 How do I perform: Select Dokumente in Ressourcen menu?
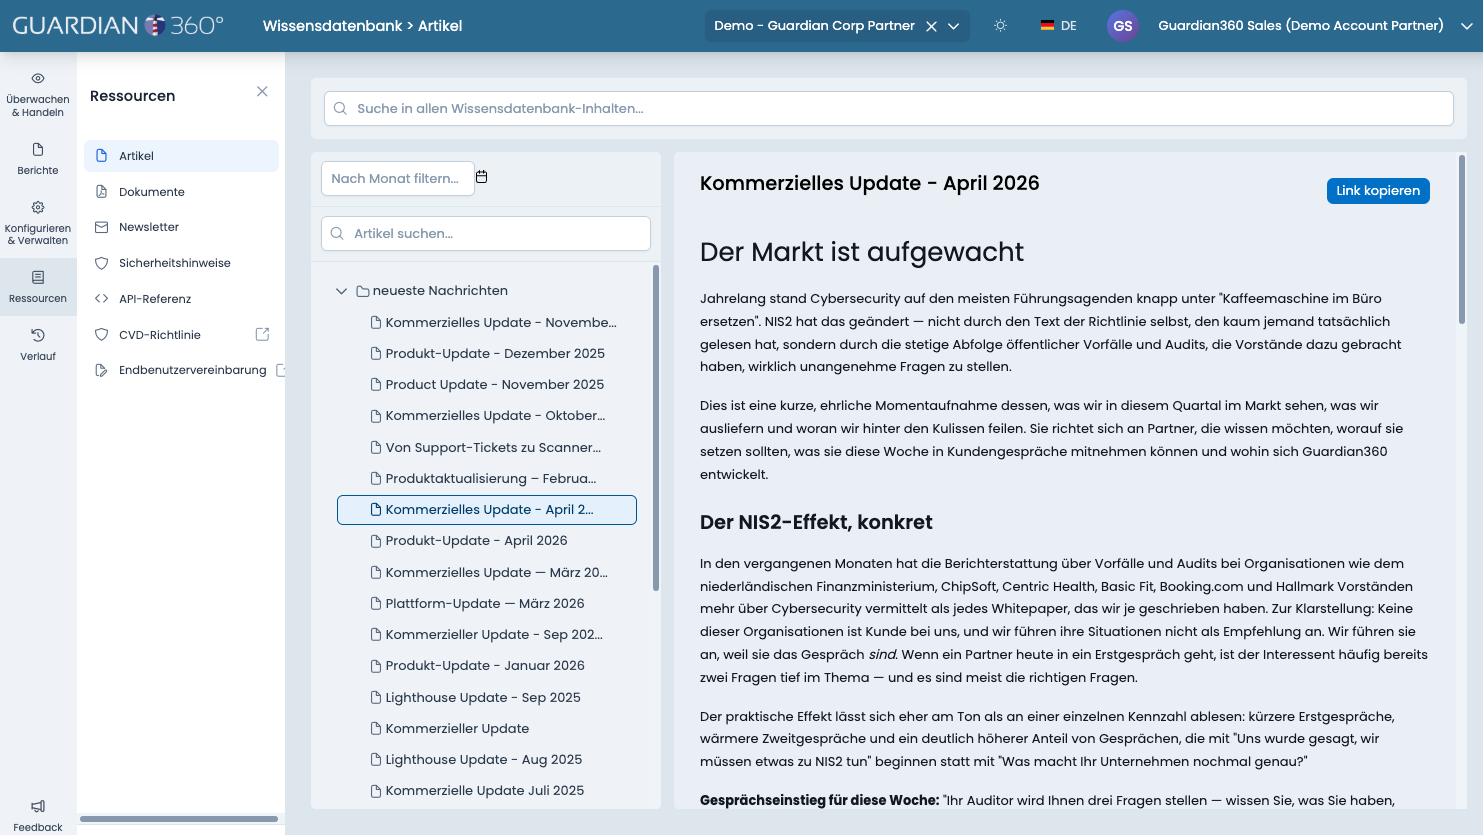pos(181,192)
